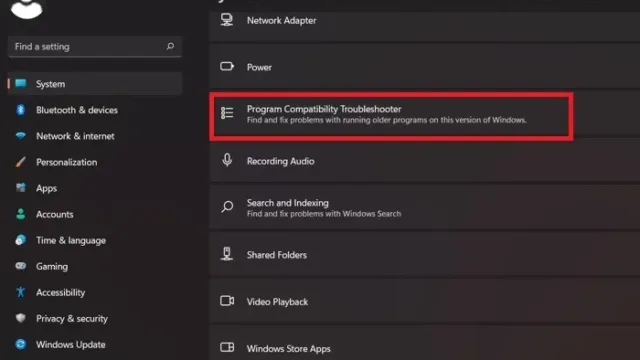Image resolution: width=640 pixels, height=360 pixels.
Task: Click the Windows Store Apps window icon
Action: click(227, 347)
